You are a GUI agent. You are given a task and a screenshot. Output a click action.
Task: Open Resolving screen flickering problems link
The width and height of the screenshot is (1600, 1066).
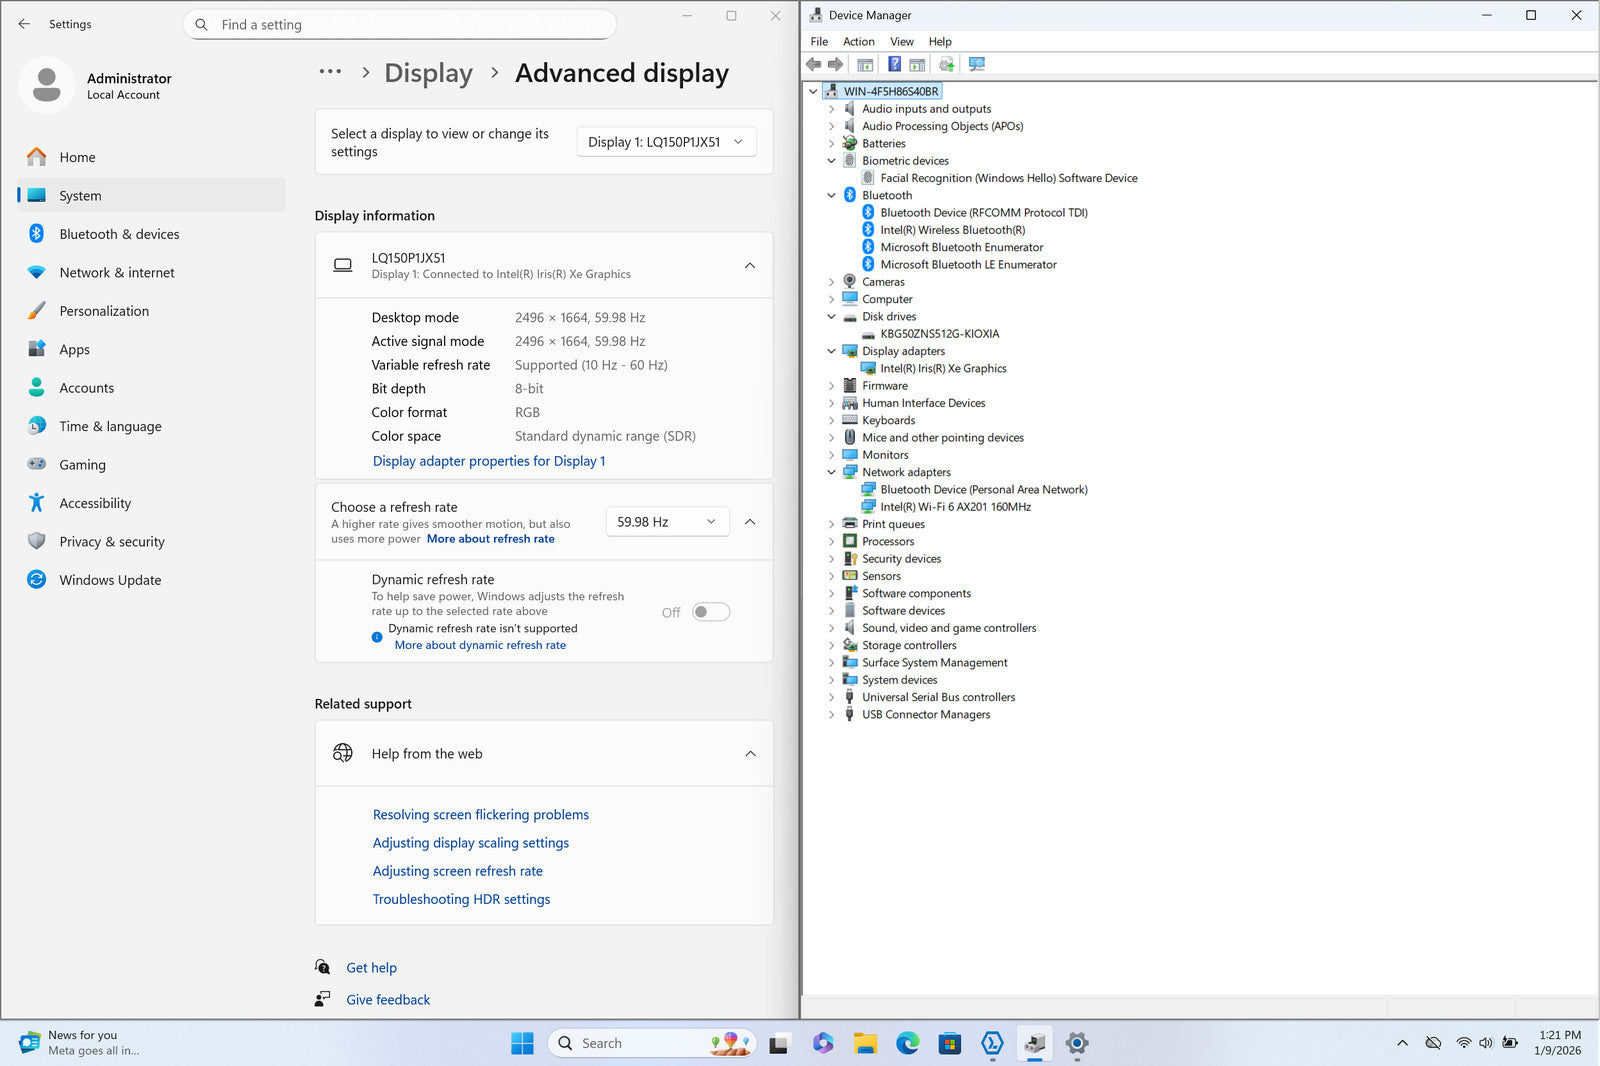pos(481,815)
